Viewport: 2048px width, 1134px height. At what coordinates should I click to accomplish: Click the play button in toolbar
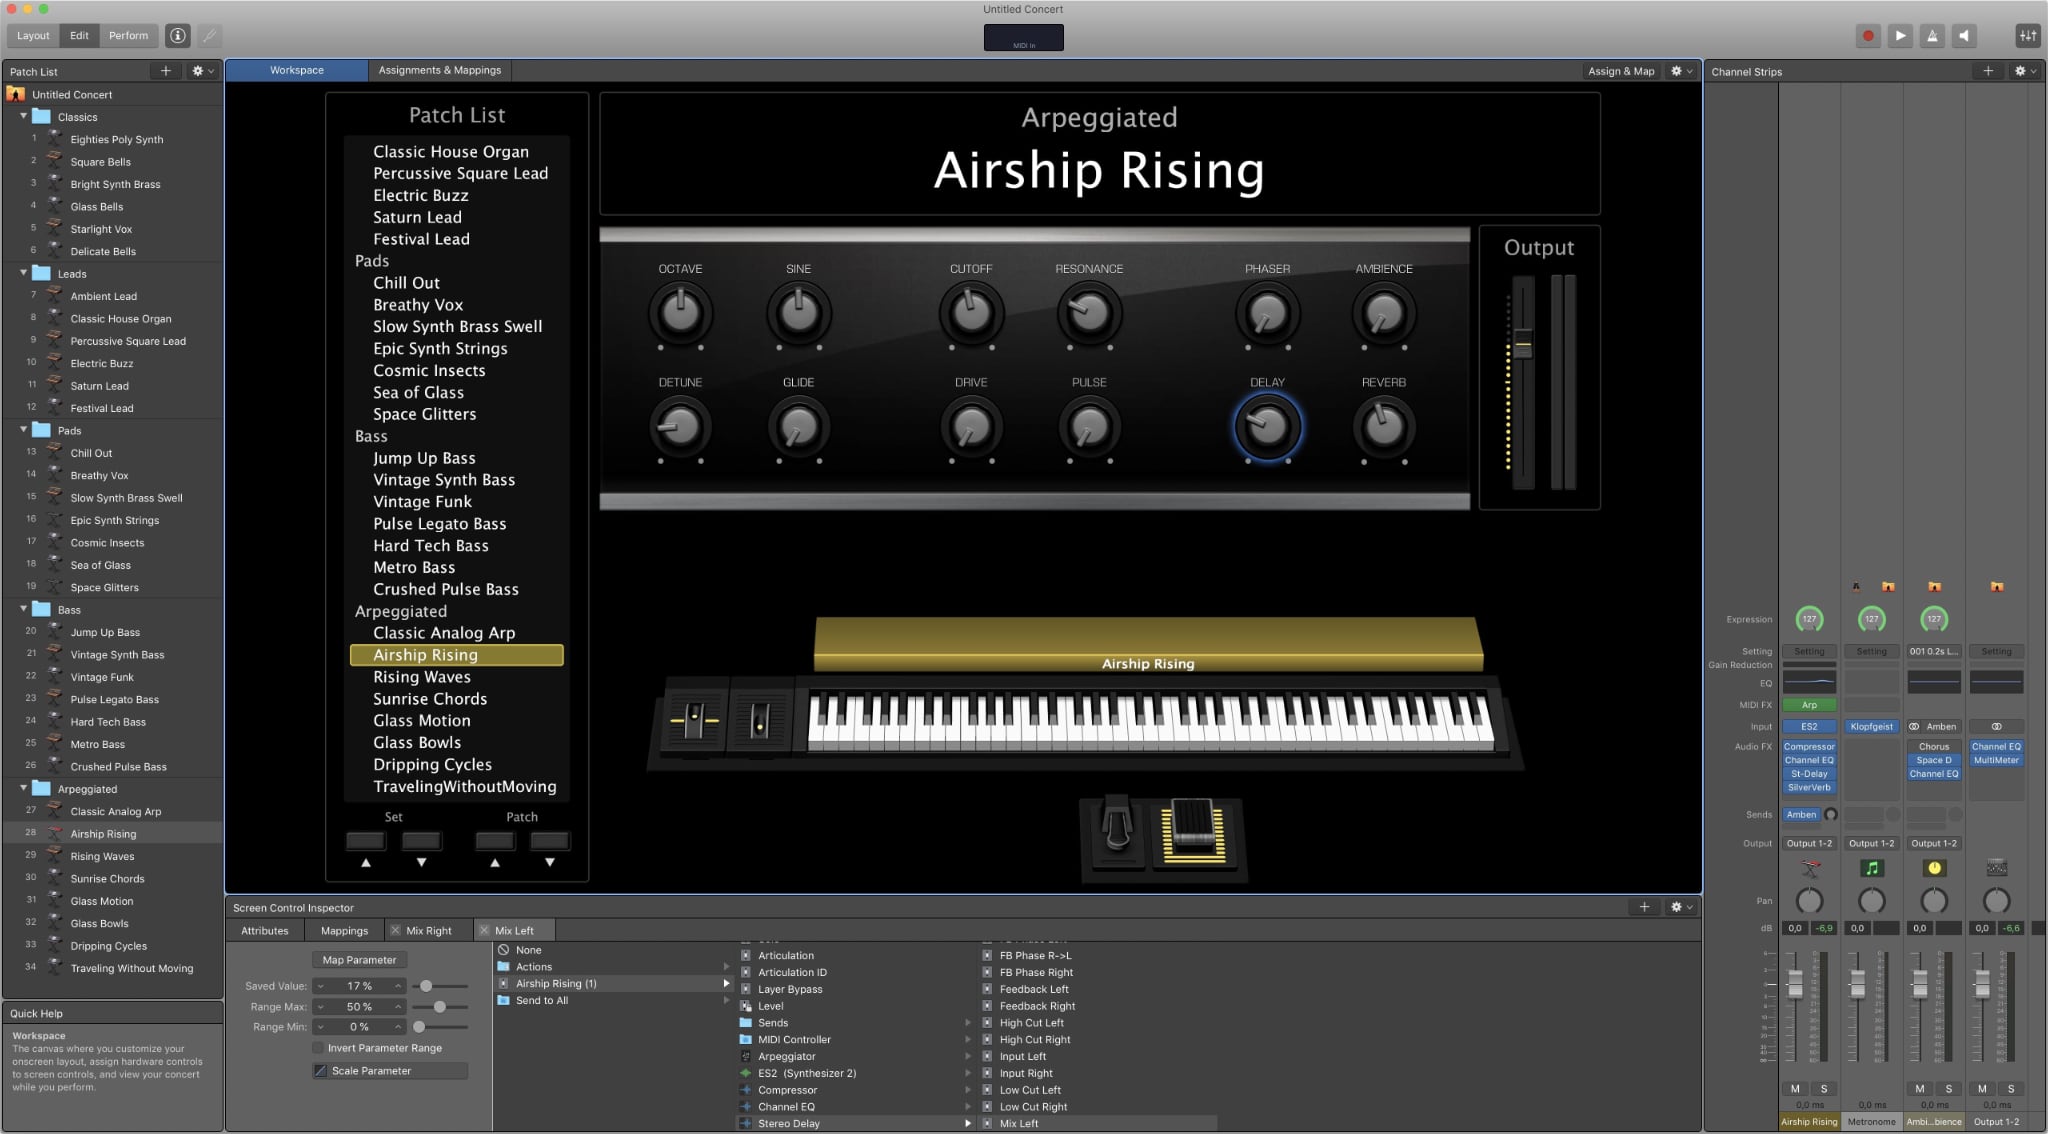1900,36
